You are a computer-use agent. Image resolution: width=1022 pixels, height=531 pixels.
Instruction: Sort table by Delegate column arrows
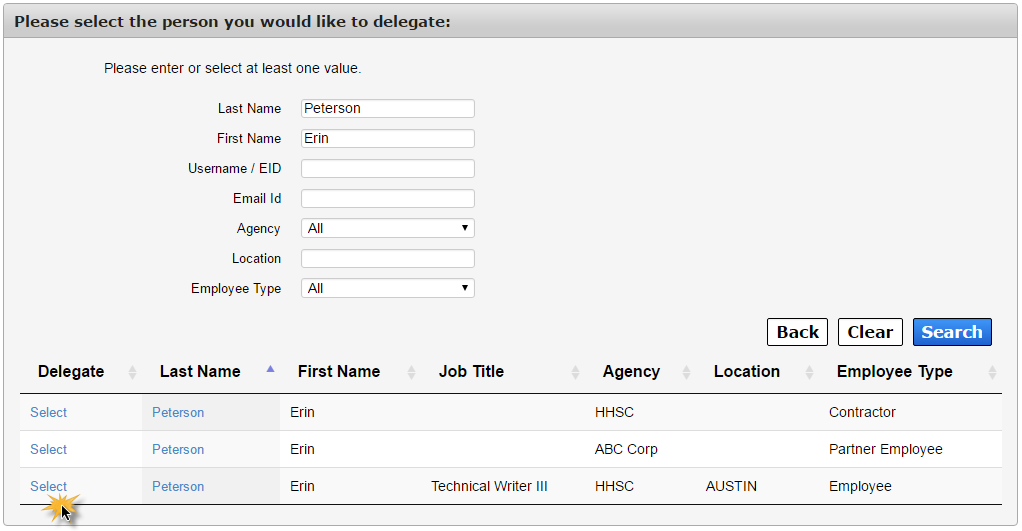(132, 372)
